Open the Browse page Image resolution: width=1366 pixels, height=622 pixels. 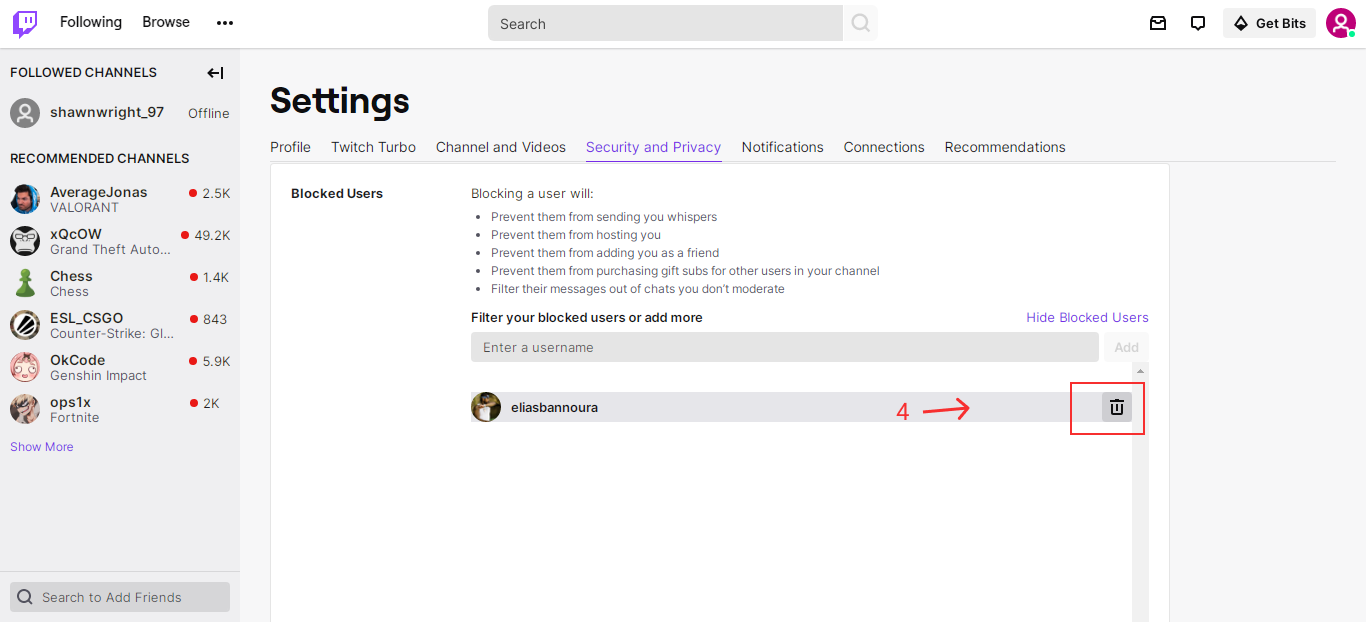(166, 22)
